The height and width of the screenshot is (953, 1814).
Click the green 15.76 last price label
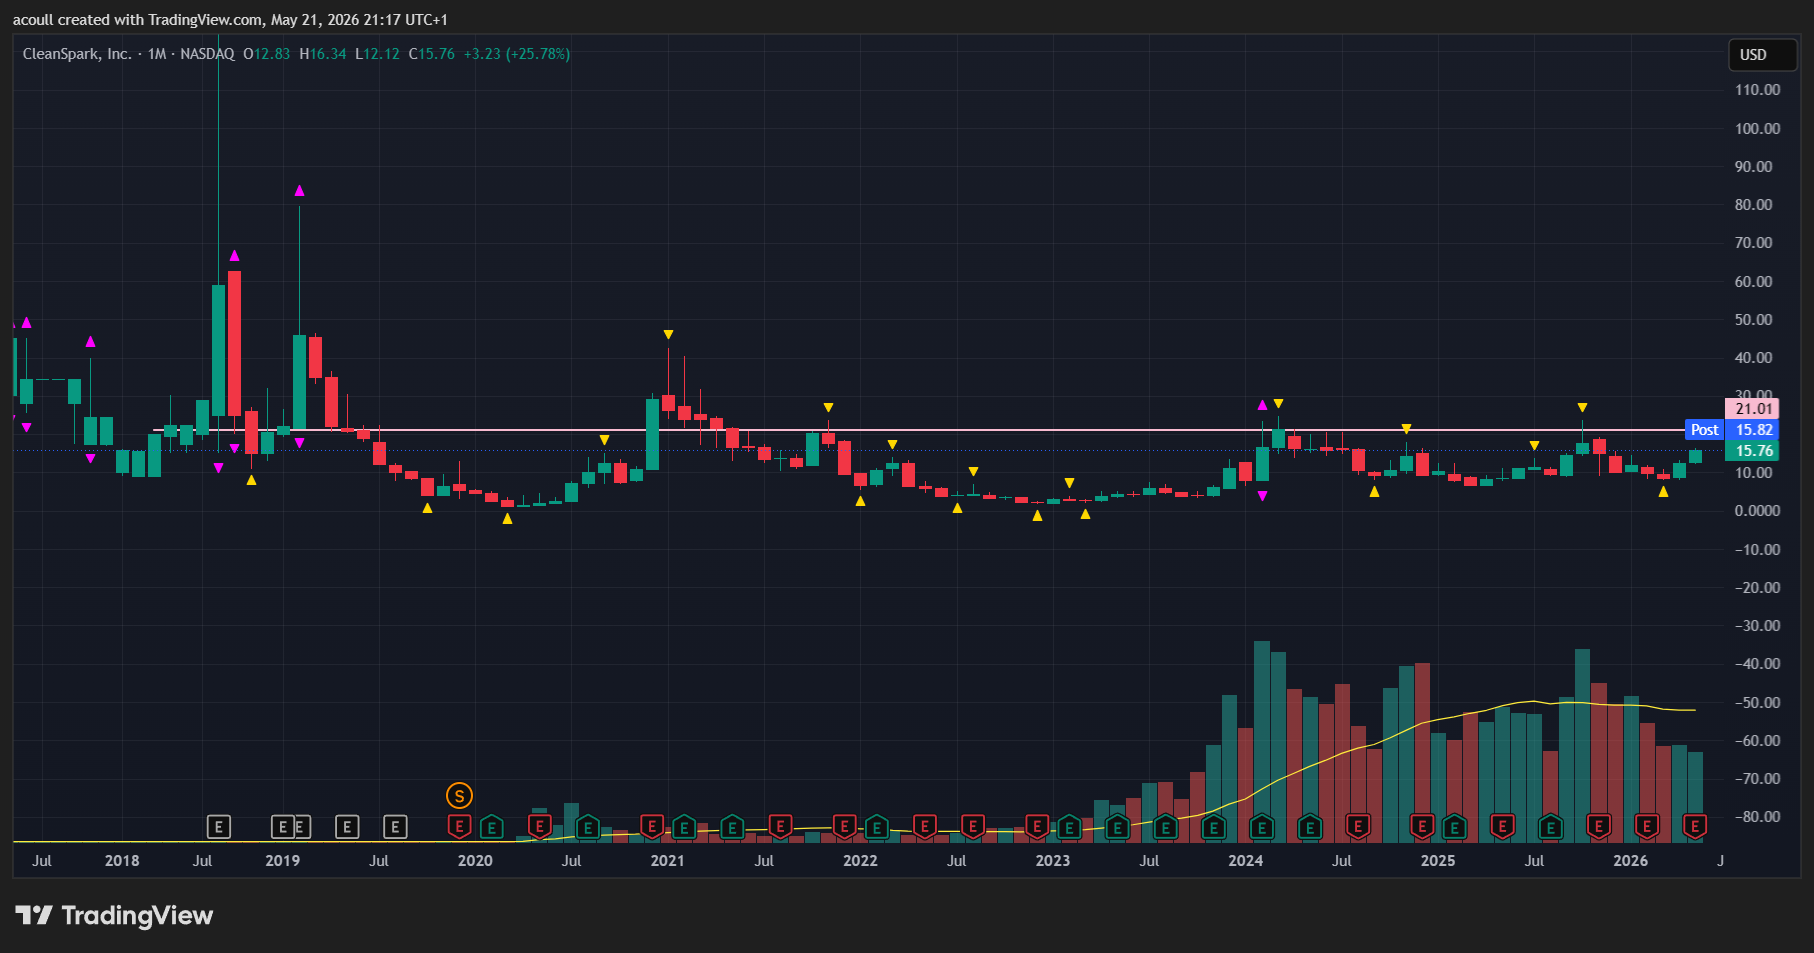pyautogui.click(x=1752, y=451)
